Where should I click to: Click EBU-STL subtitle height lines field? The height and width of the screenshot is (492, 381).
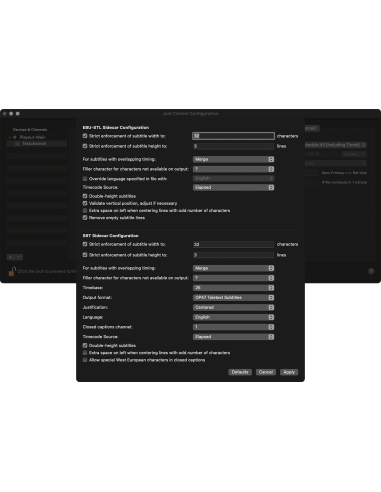233,146
